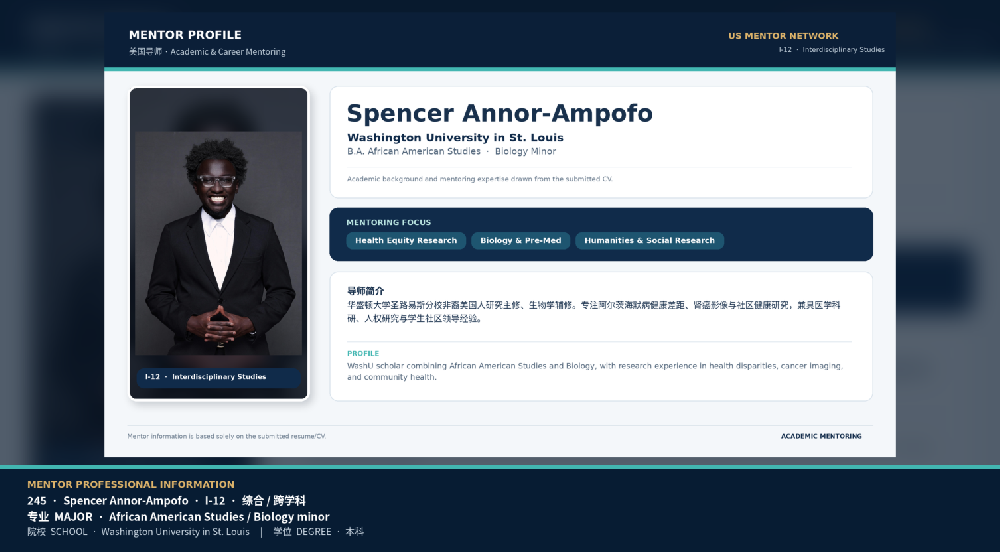The height and width of the screenshot is (552, 1000).
Task: Click the PROFILE section label
Action: 363,353
